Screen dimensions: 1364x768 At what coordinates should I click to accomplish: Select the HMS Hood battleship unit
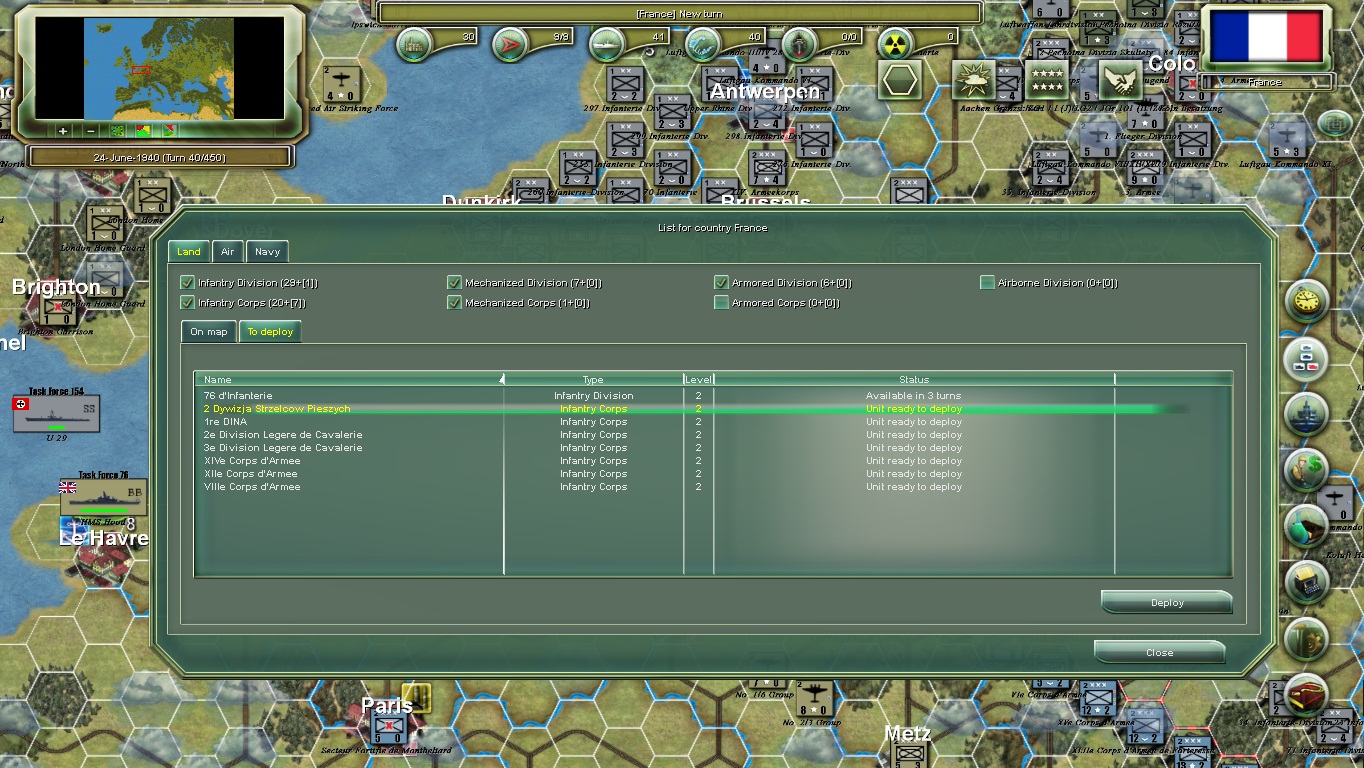103,497
